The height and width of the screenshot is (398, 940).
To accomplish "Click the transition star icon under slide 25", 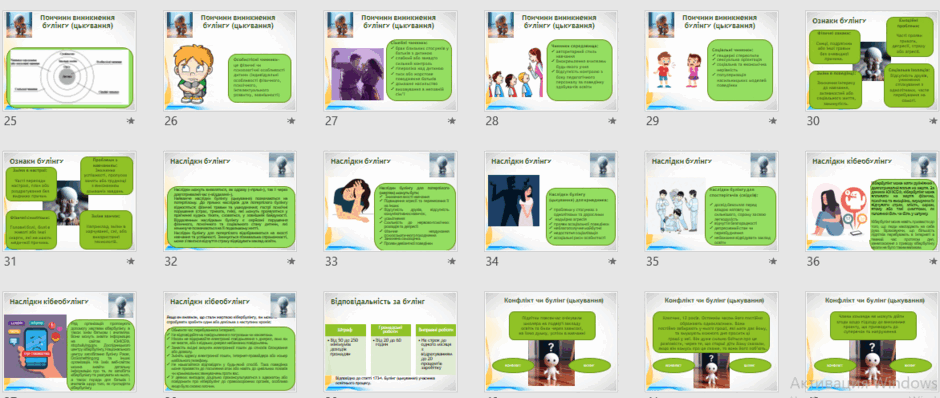I will [131, 121].
